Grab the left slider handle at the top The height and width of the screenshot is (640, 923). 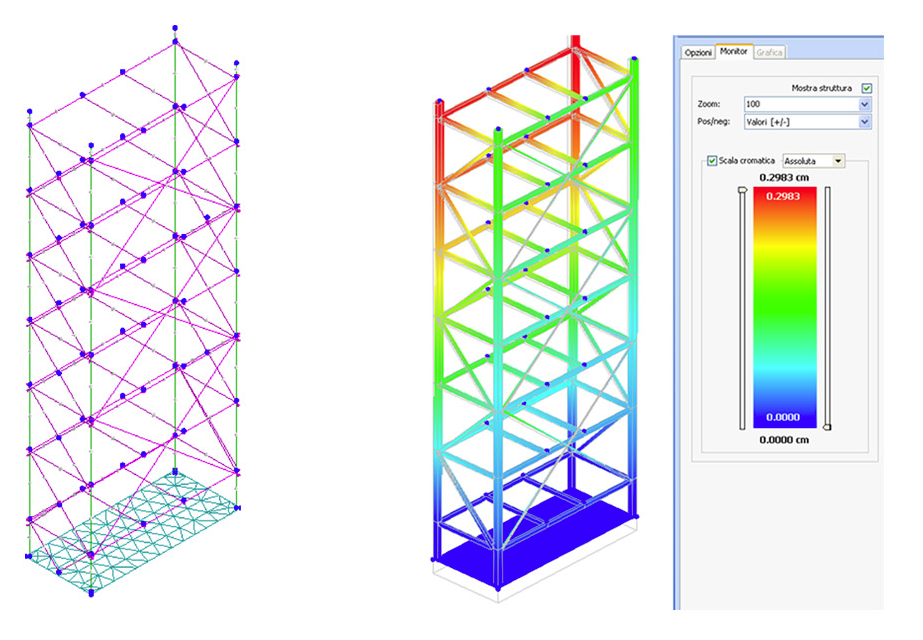tap(741, 189)
